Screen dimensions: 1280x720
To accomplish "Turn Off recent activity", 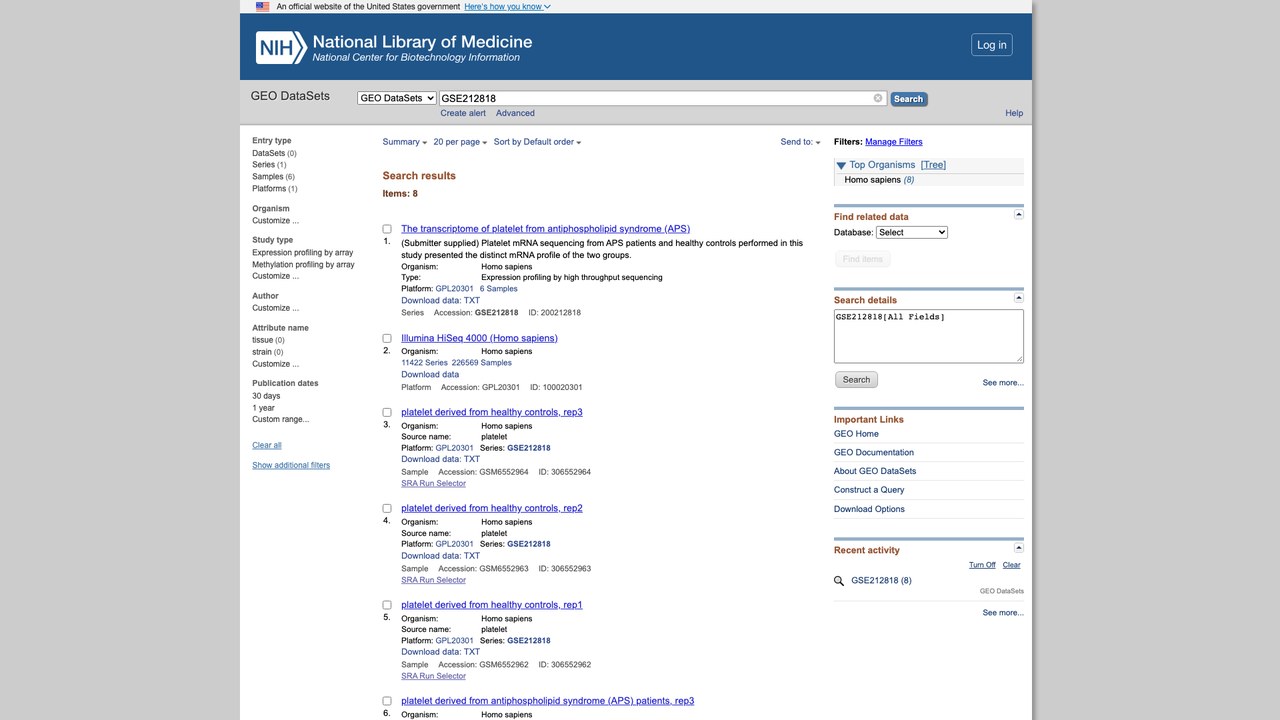I will 982,565.
